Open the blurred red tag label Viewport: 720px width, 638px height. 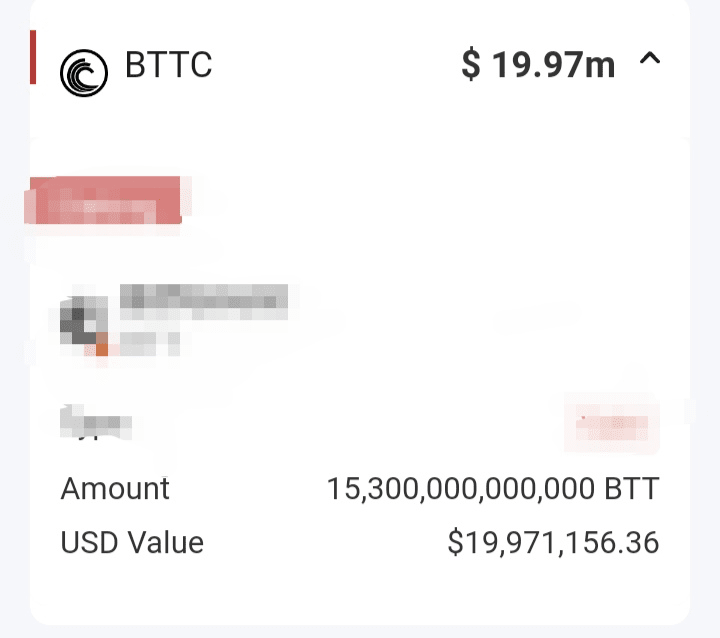[108, 200]
